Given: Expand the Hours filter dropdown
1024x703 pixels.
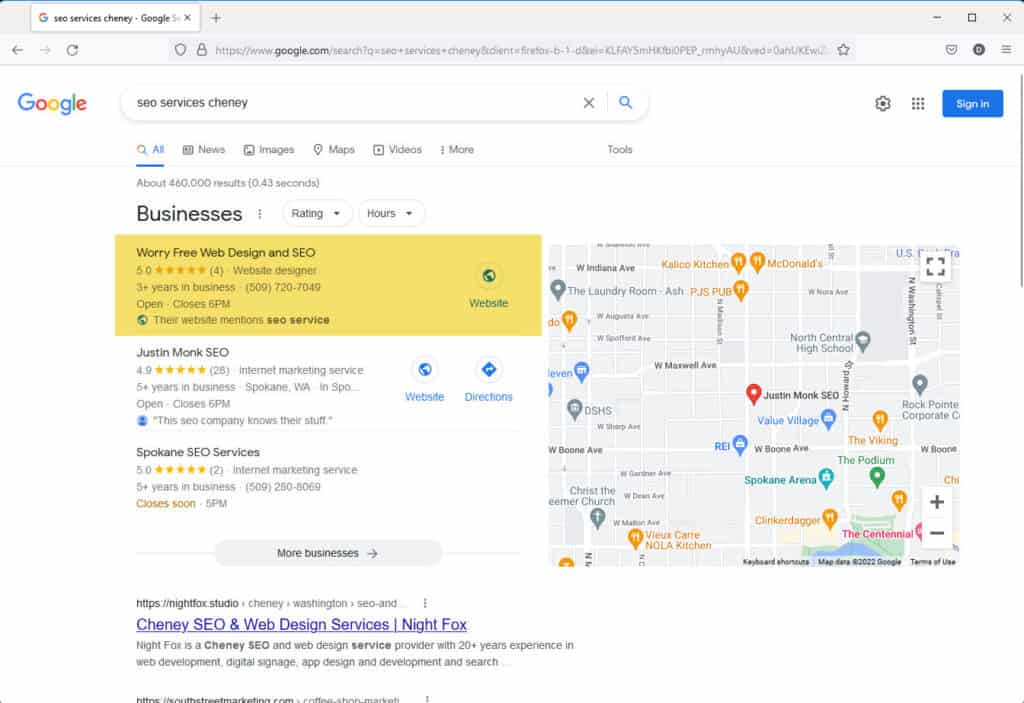Looking at the screenshot, I should point(391,214).
